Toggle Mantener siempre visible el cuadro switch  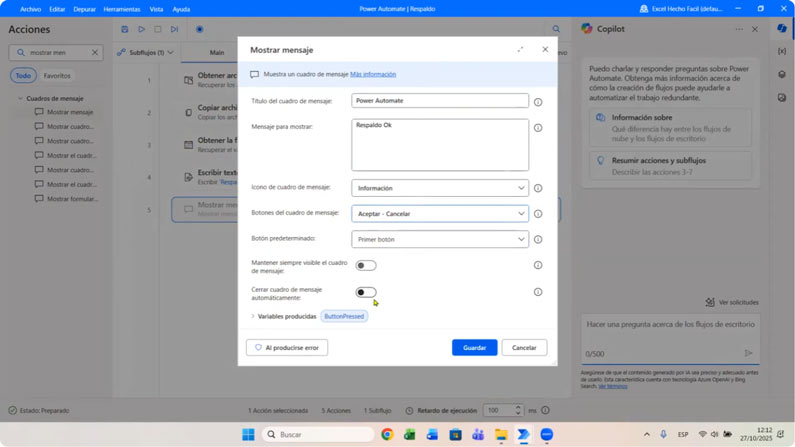click(366, 266)
